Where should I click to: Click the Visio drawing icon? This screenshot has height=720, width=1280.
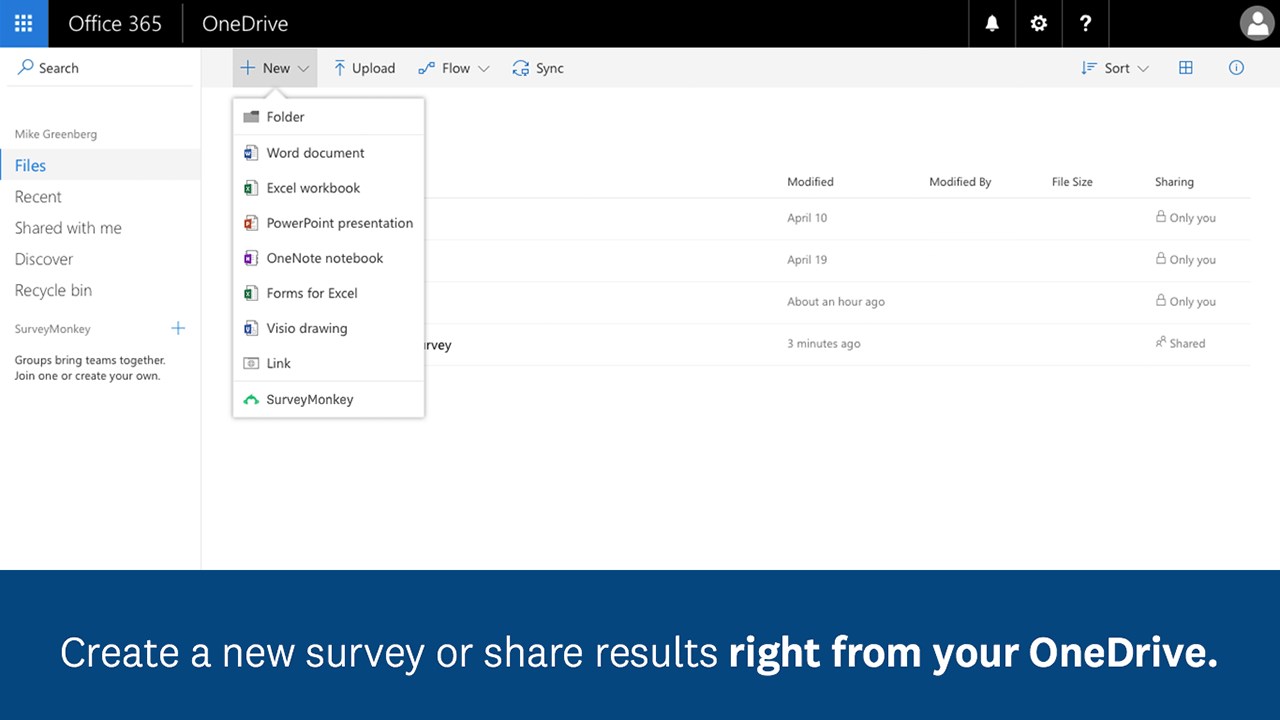tap(251, 328)
